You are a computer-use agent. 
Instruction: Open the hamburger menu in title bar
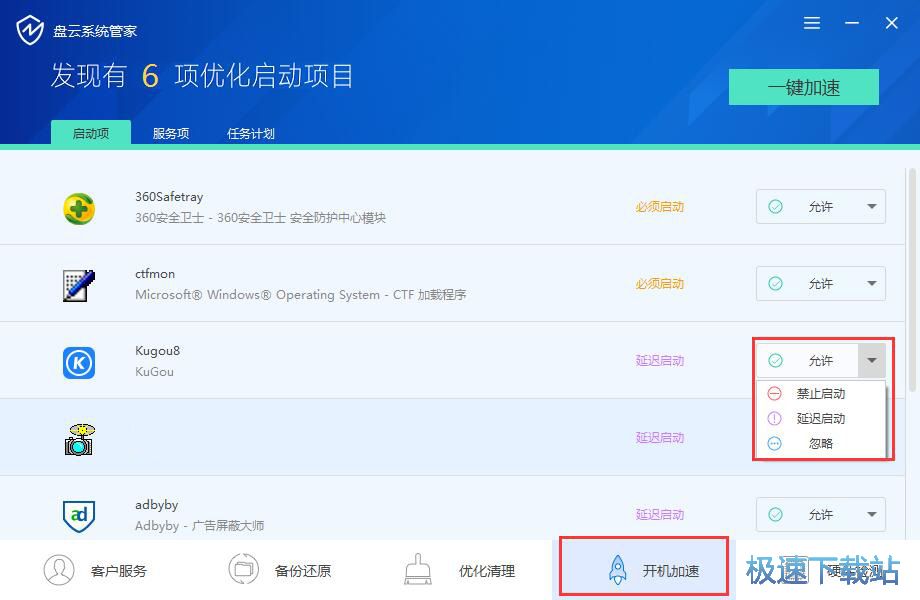click(x=811, y=22)
